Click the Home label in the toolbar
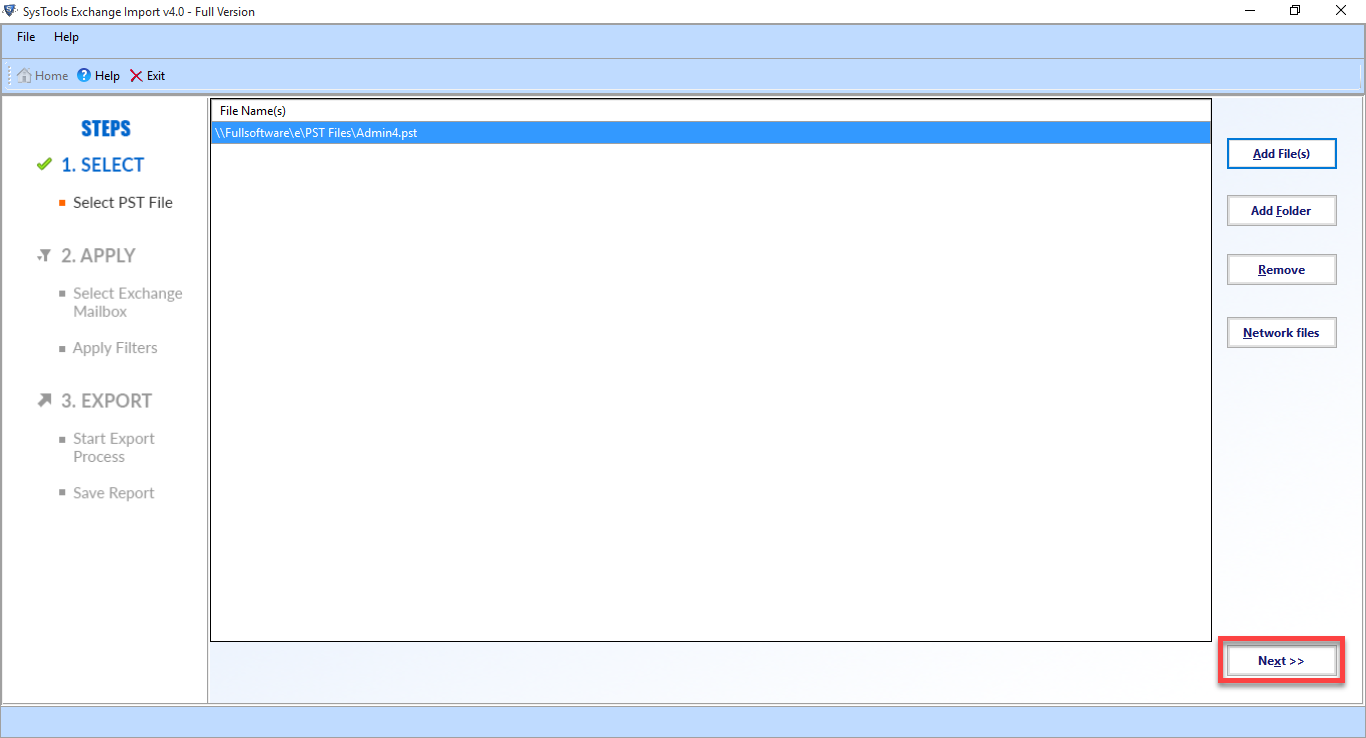The image size is (1366, 738). pos(52,76)
